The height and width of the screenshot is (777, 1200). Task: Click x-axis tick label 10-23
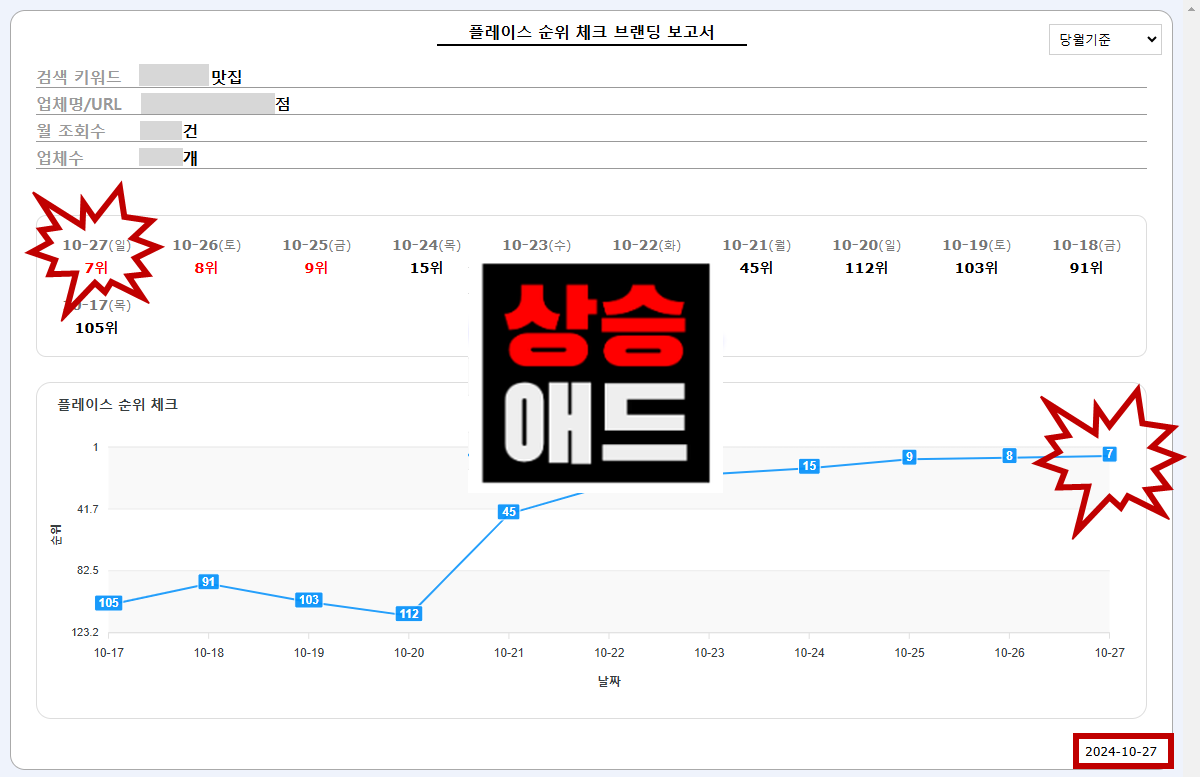(709, 652)
